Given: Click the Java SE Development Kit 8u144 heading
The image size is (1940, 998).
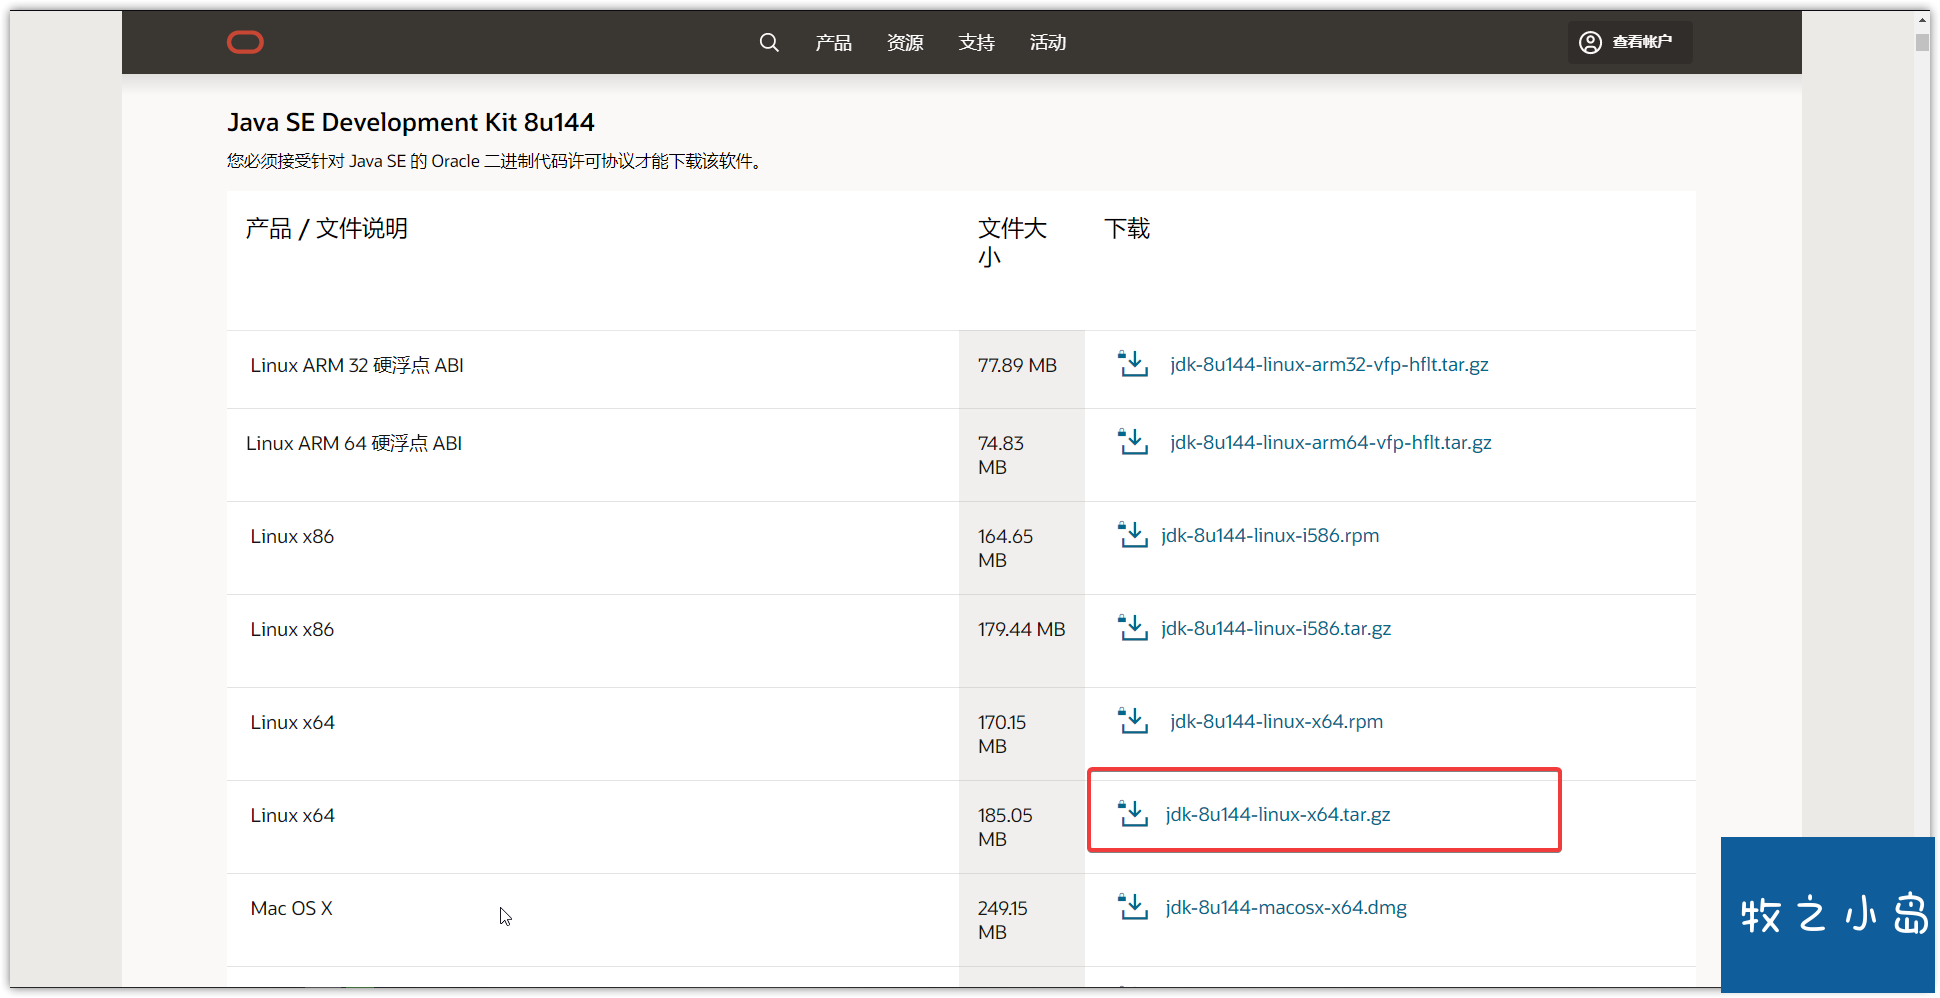Looking at the screenshot, I should 411,122.
